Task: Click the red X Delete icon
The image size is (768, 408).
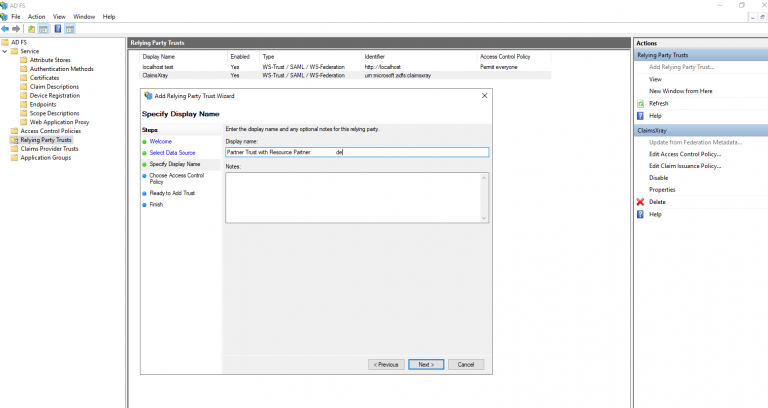Action: tap(640, 202)
